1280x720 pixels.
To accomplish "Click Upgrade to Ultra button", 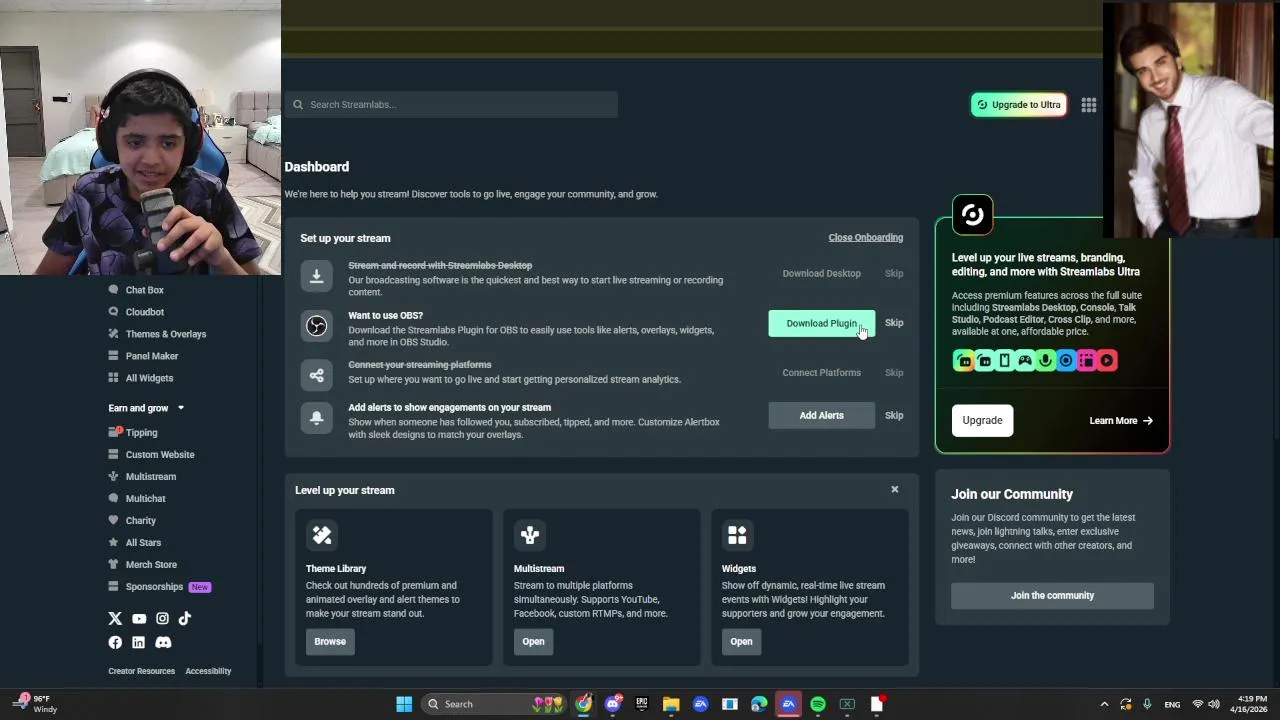I will pyautogui.click(x=1018, y=105).
